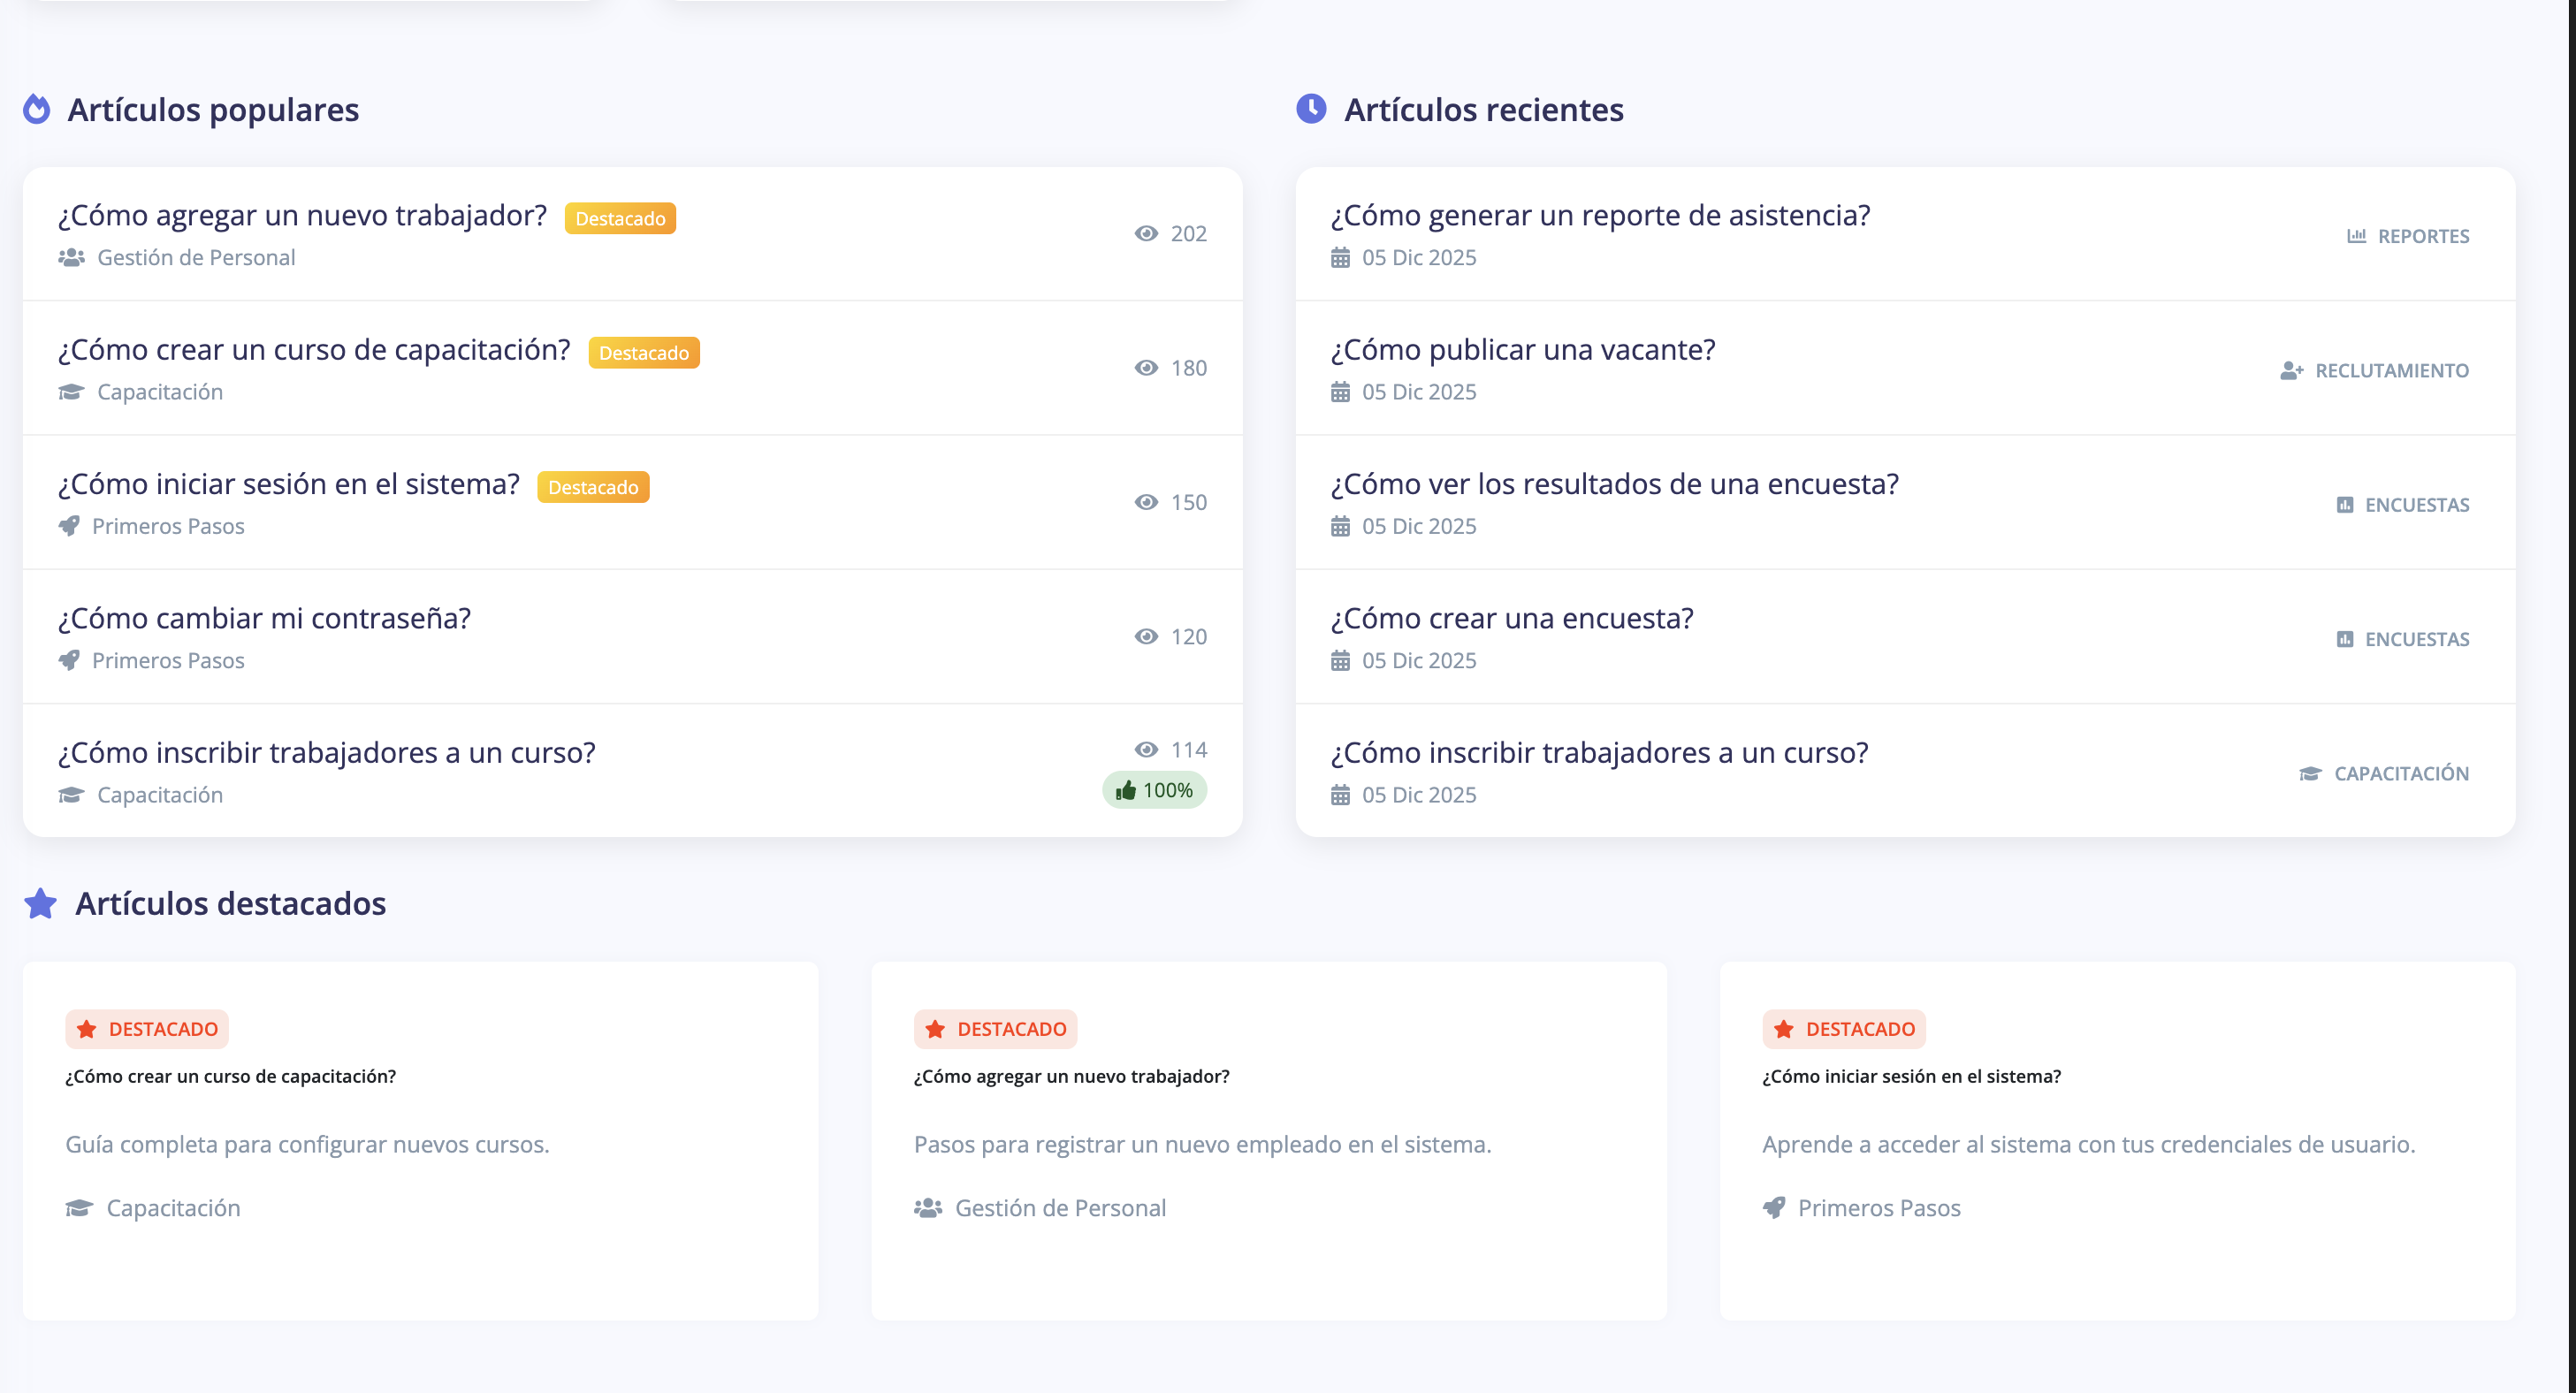This screenshot has height=1393, width=2576.
Task: Open recent article ¿Cómo generar un reporte de asistencia?
Action: [x=1600, y=215]
